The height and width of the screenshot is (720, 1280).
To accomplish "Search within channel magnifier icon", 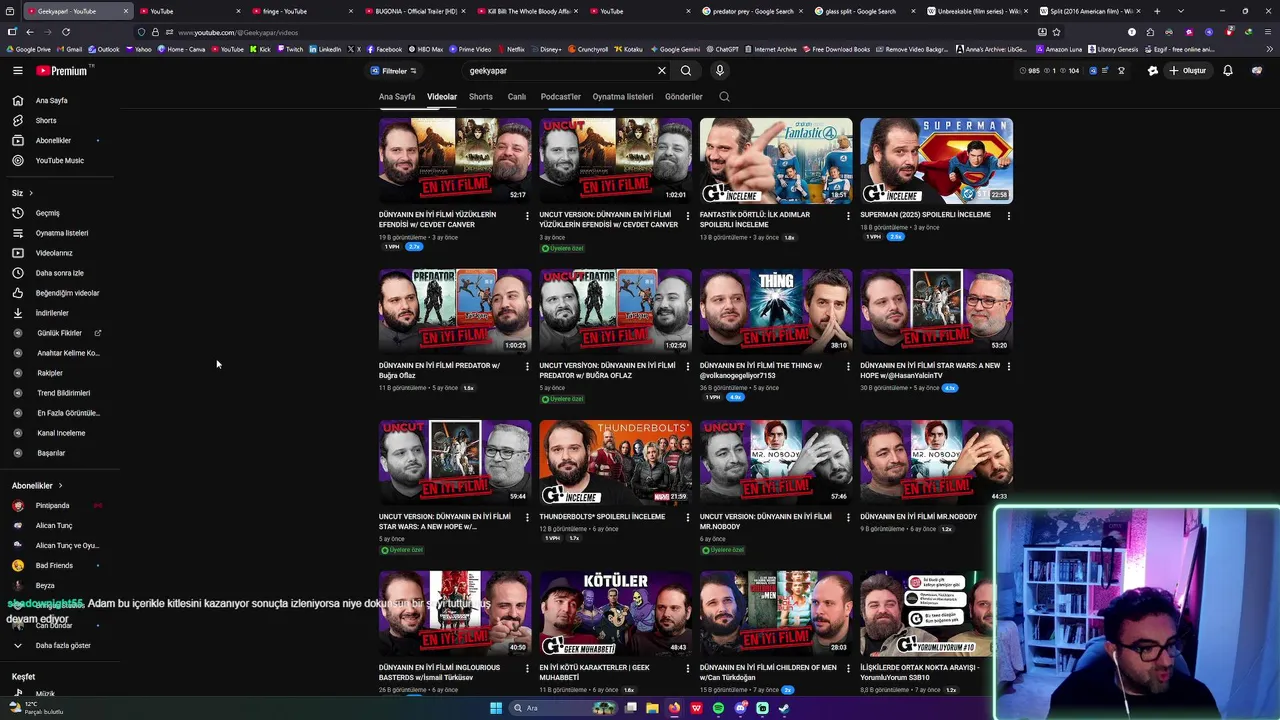I will [x=724, y=97].
